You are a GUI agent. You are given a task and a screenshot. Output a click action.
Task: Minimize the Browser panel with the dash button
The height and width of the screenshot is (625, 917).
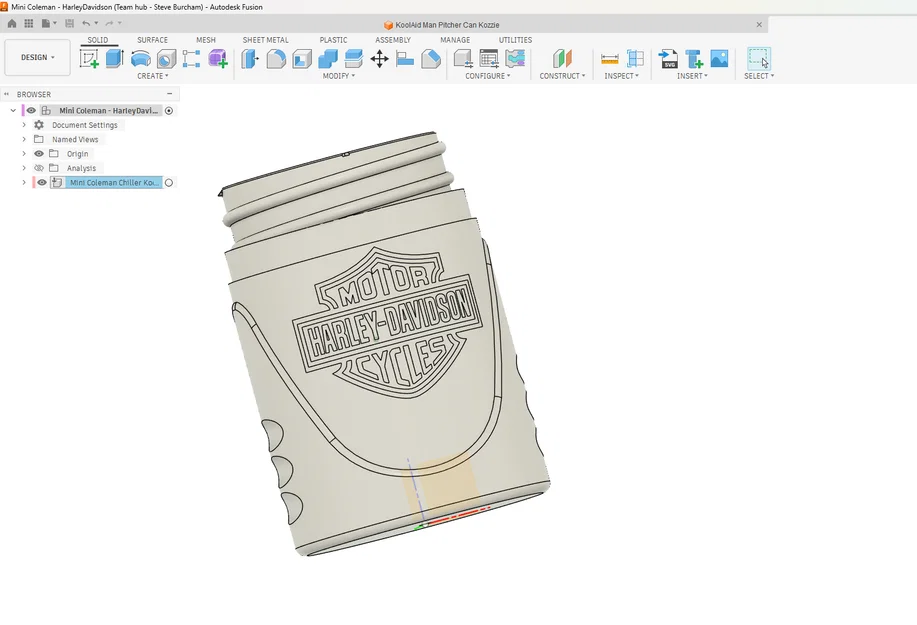pos(170,94)
